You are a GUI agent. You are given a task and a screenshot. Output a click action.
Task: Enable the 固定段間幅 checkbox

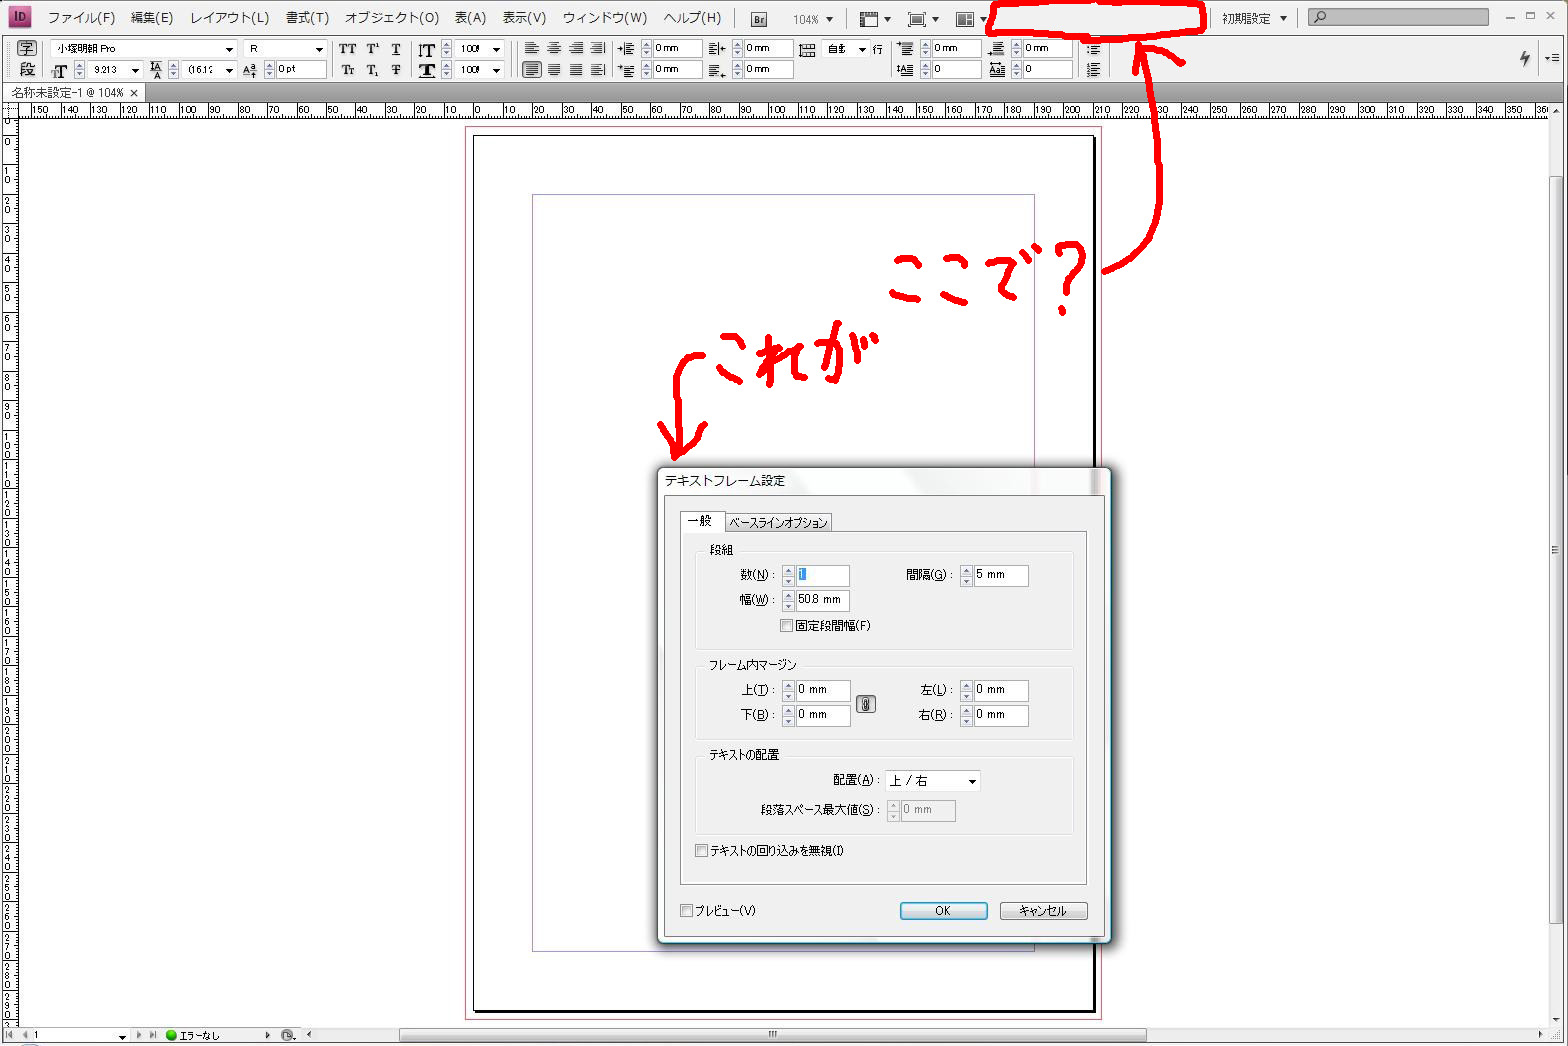coord(786,626)
